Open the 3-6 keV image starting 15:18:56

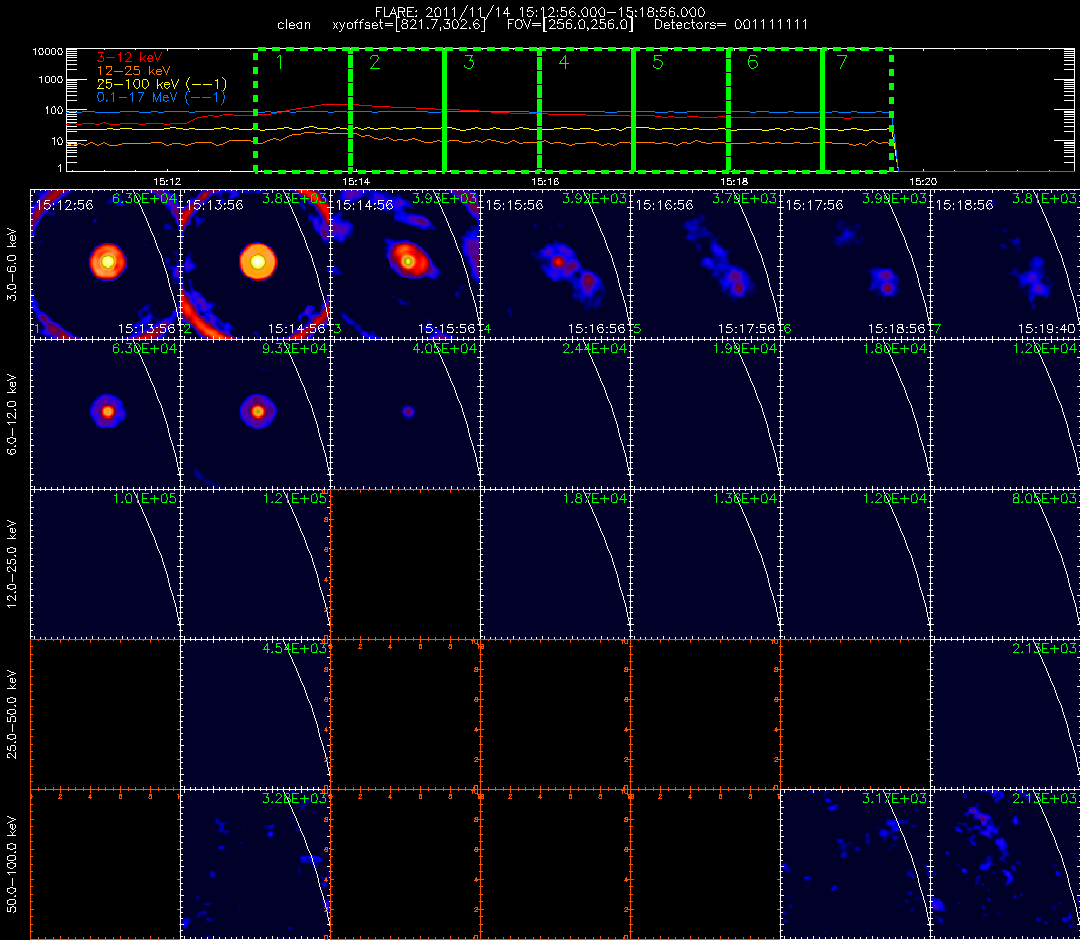pyautogui.click(x=1006, y=264)
